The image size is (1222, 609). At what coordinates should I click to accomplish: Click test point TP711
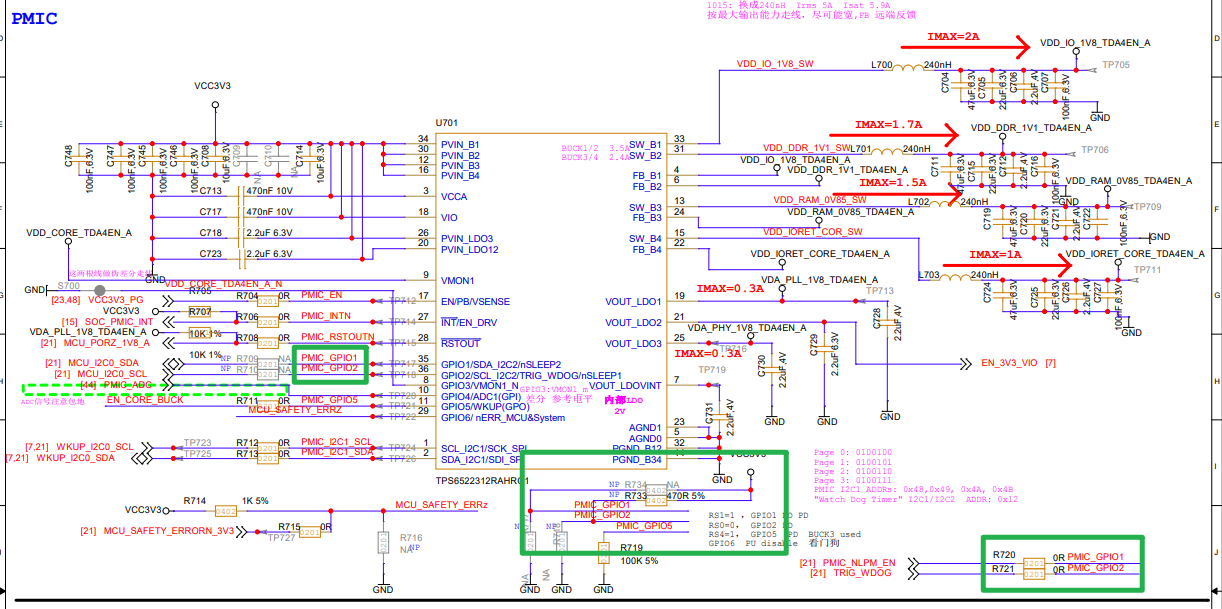1147,270
